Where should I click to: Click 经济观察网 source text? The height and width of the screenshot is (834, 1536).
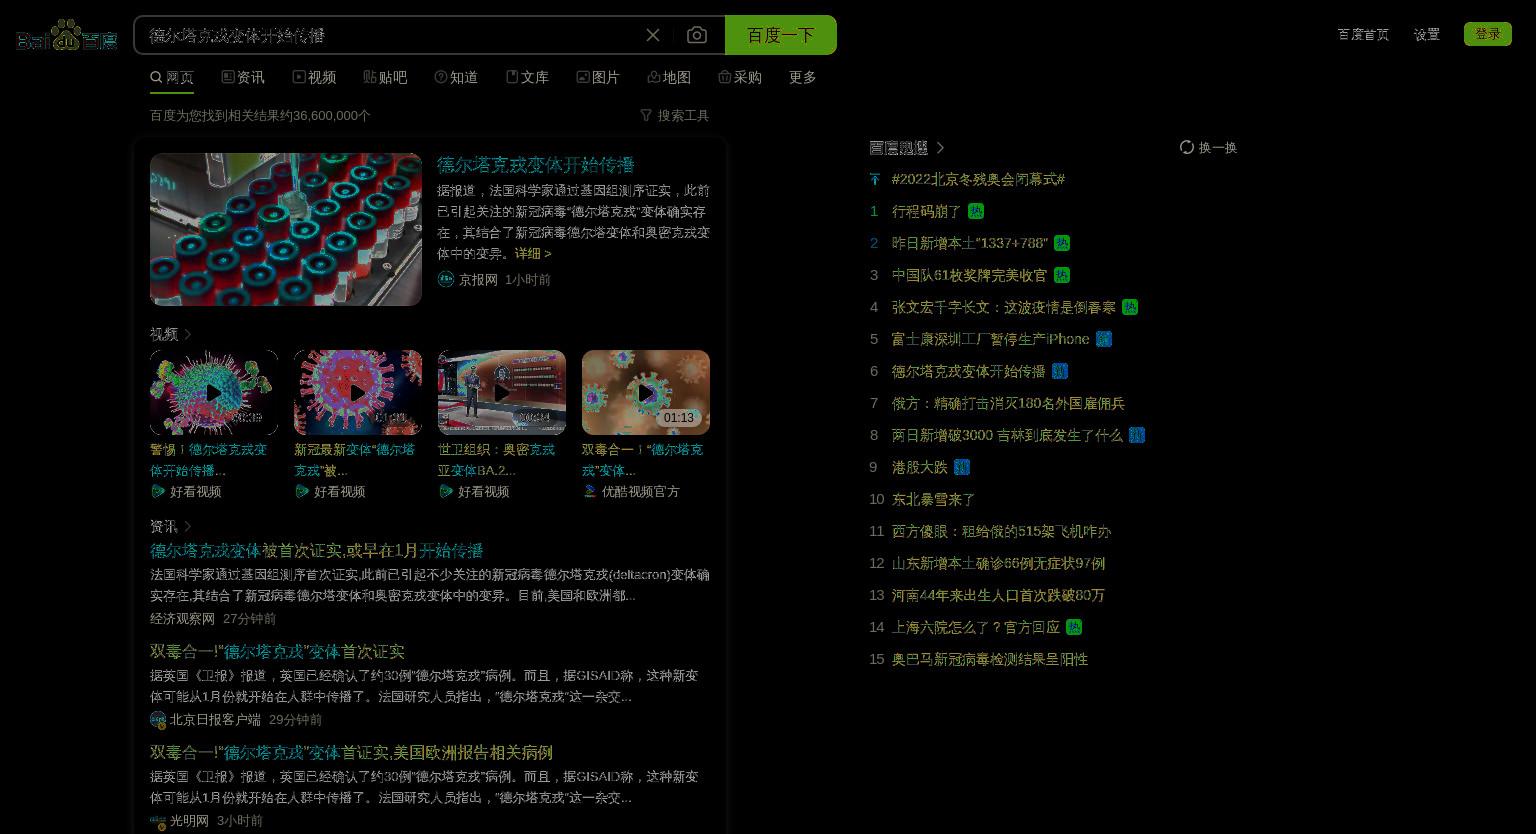[x=182, y=618]
